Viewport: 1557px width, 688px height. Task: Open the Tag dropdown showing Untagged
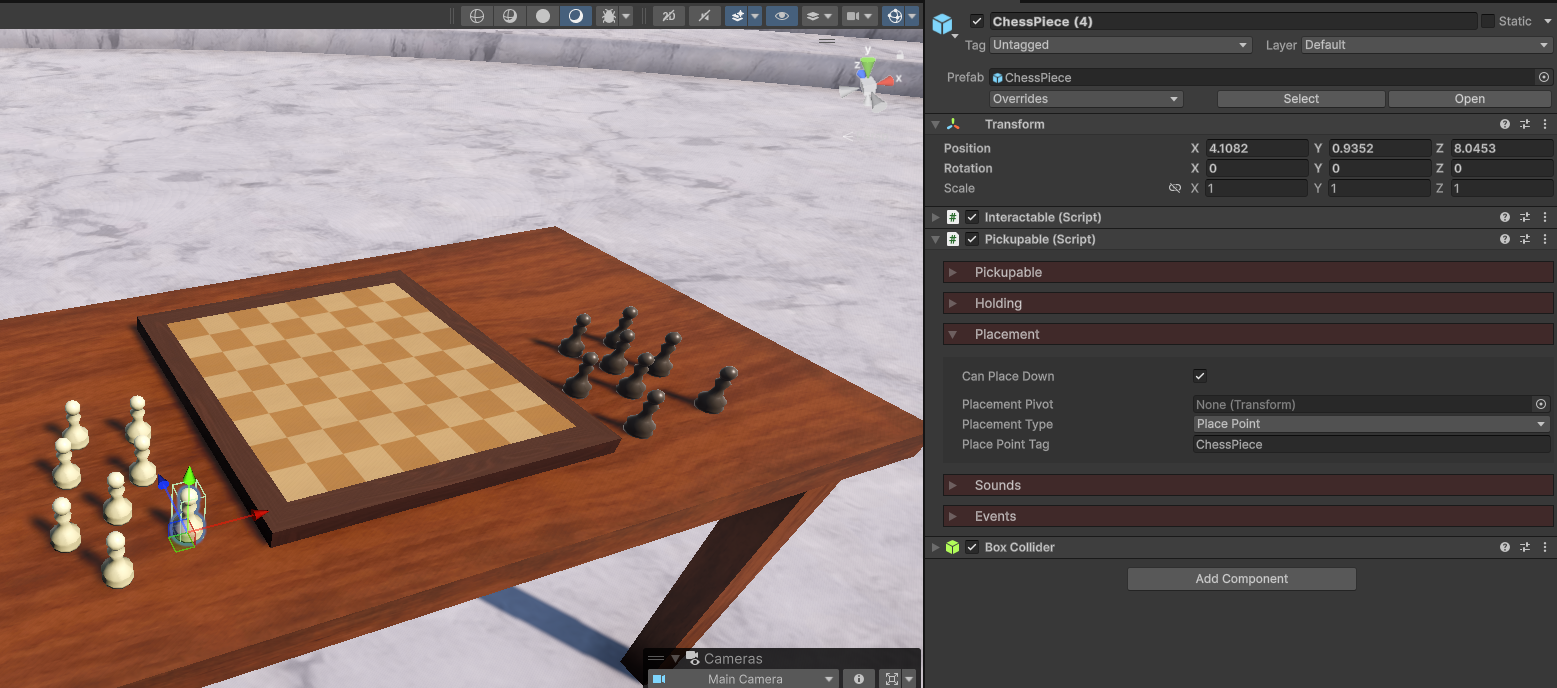tap(1120, 45)
